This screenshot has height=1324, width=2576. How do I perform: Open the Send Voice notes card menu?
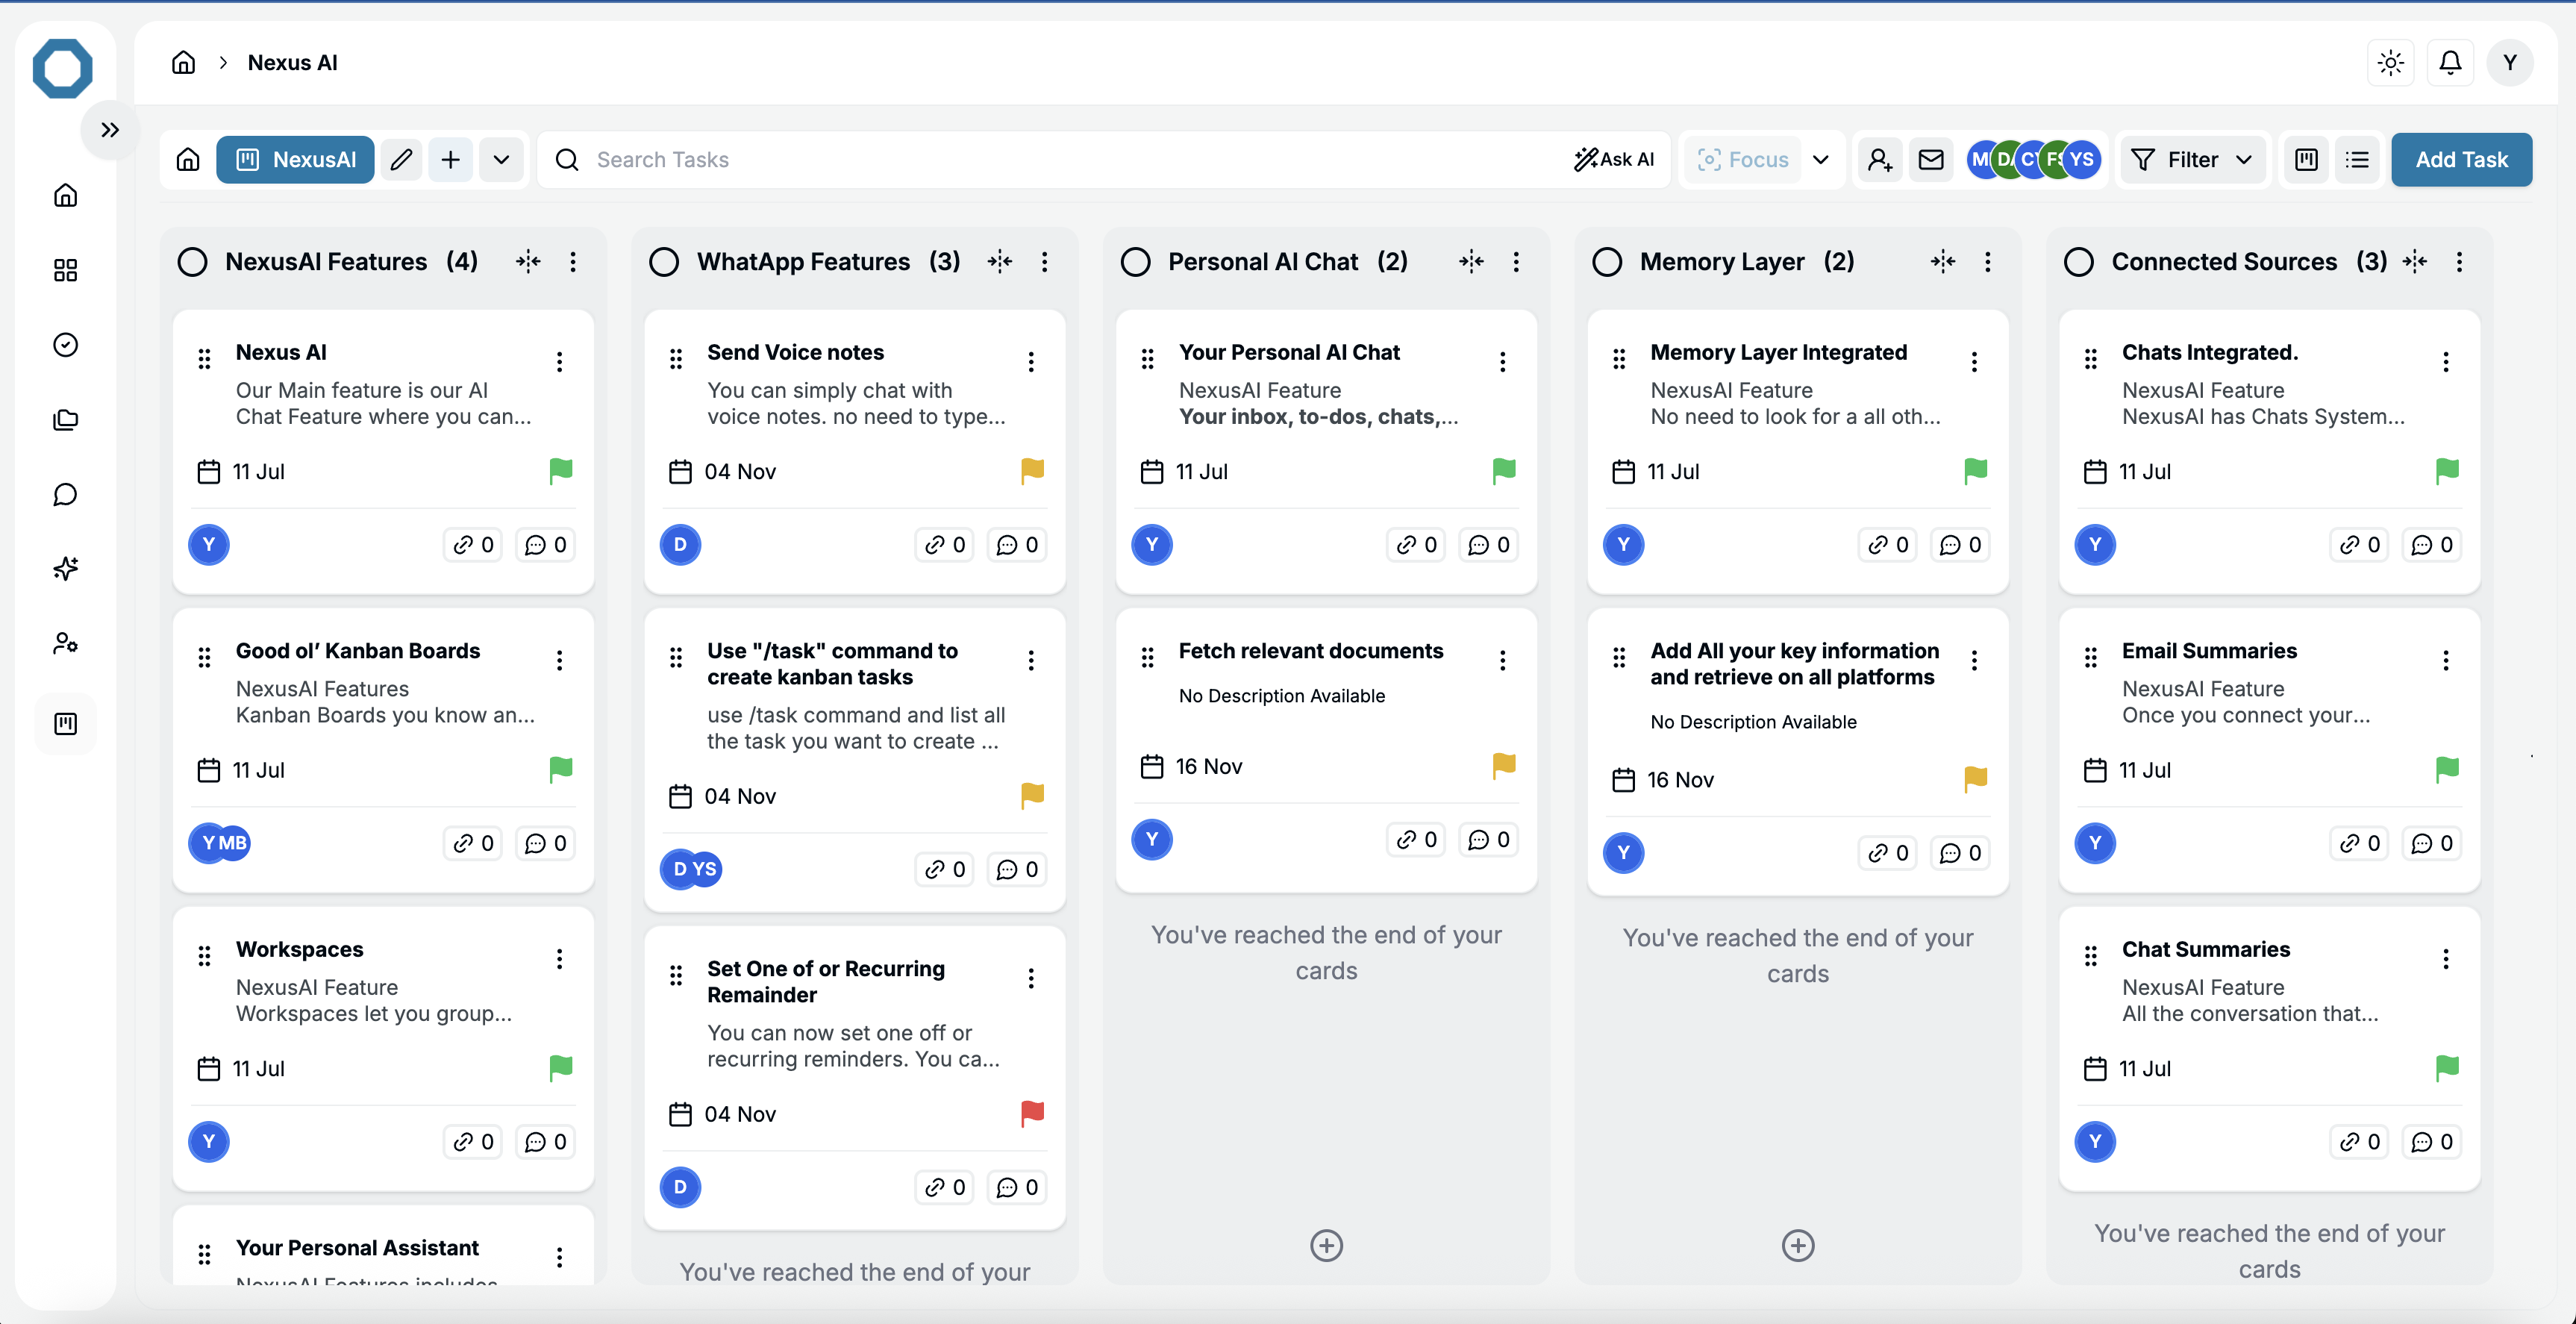(1031, 362)
